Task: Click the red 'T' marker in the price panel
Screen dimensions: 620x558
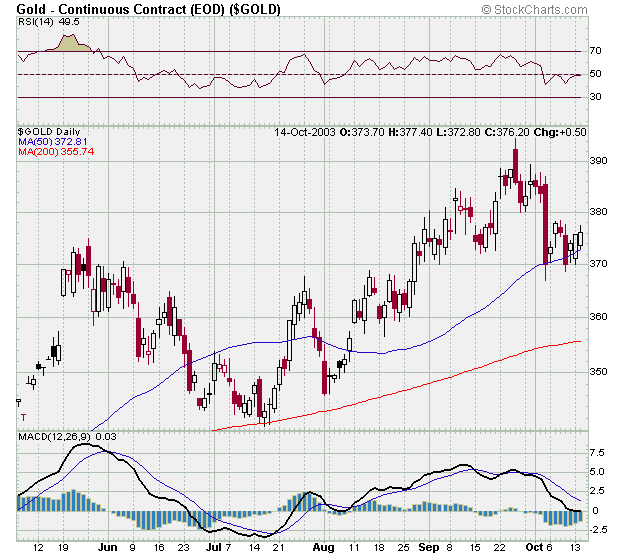Action: pos(23,417)
